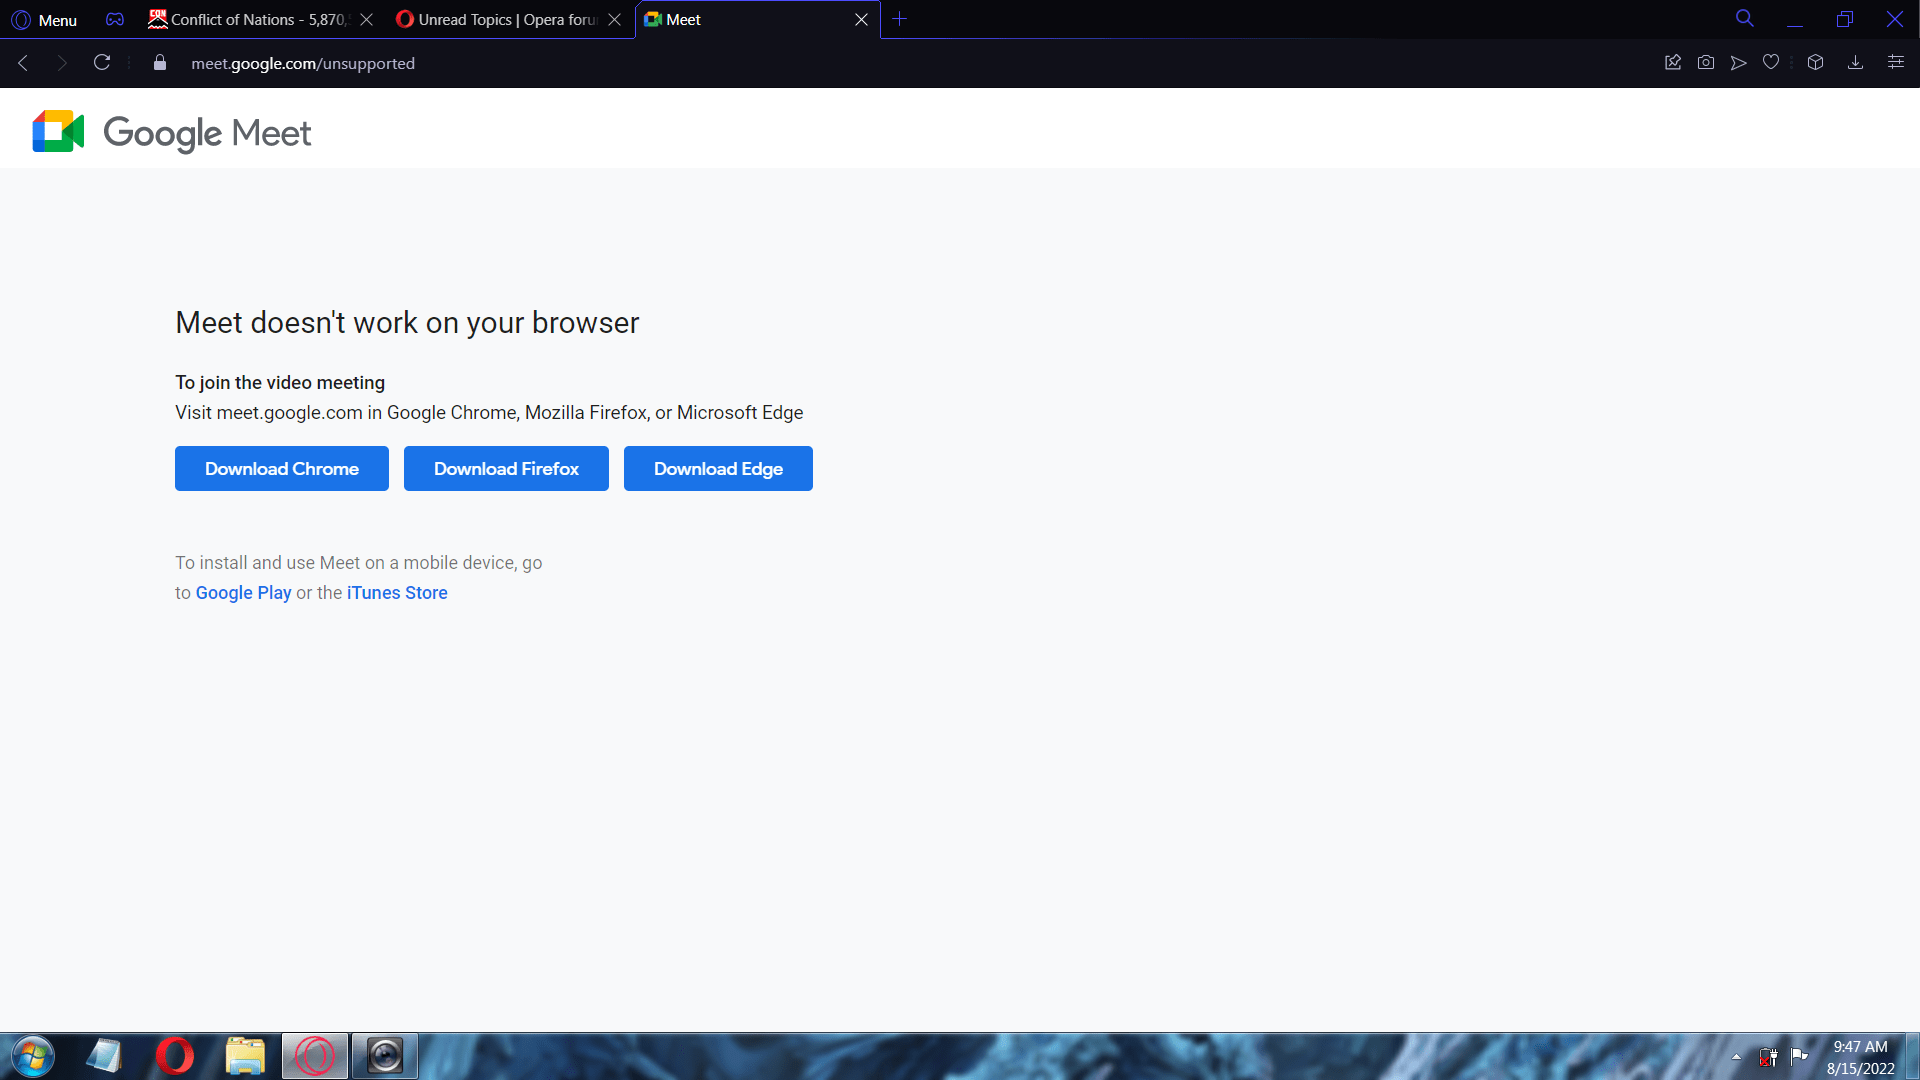The width and height of the screenshot is (1920, 1080).
Task: Click the GX Corner gamepad icon
Action: [x=115, y=20]
